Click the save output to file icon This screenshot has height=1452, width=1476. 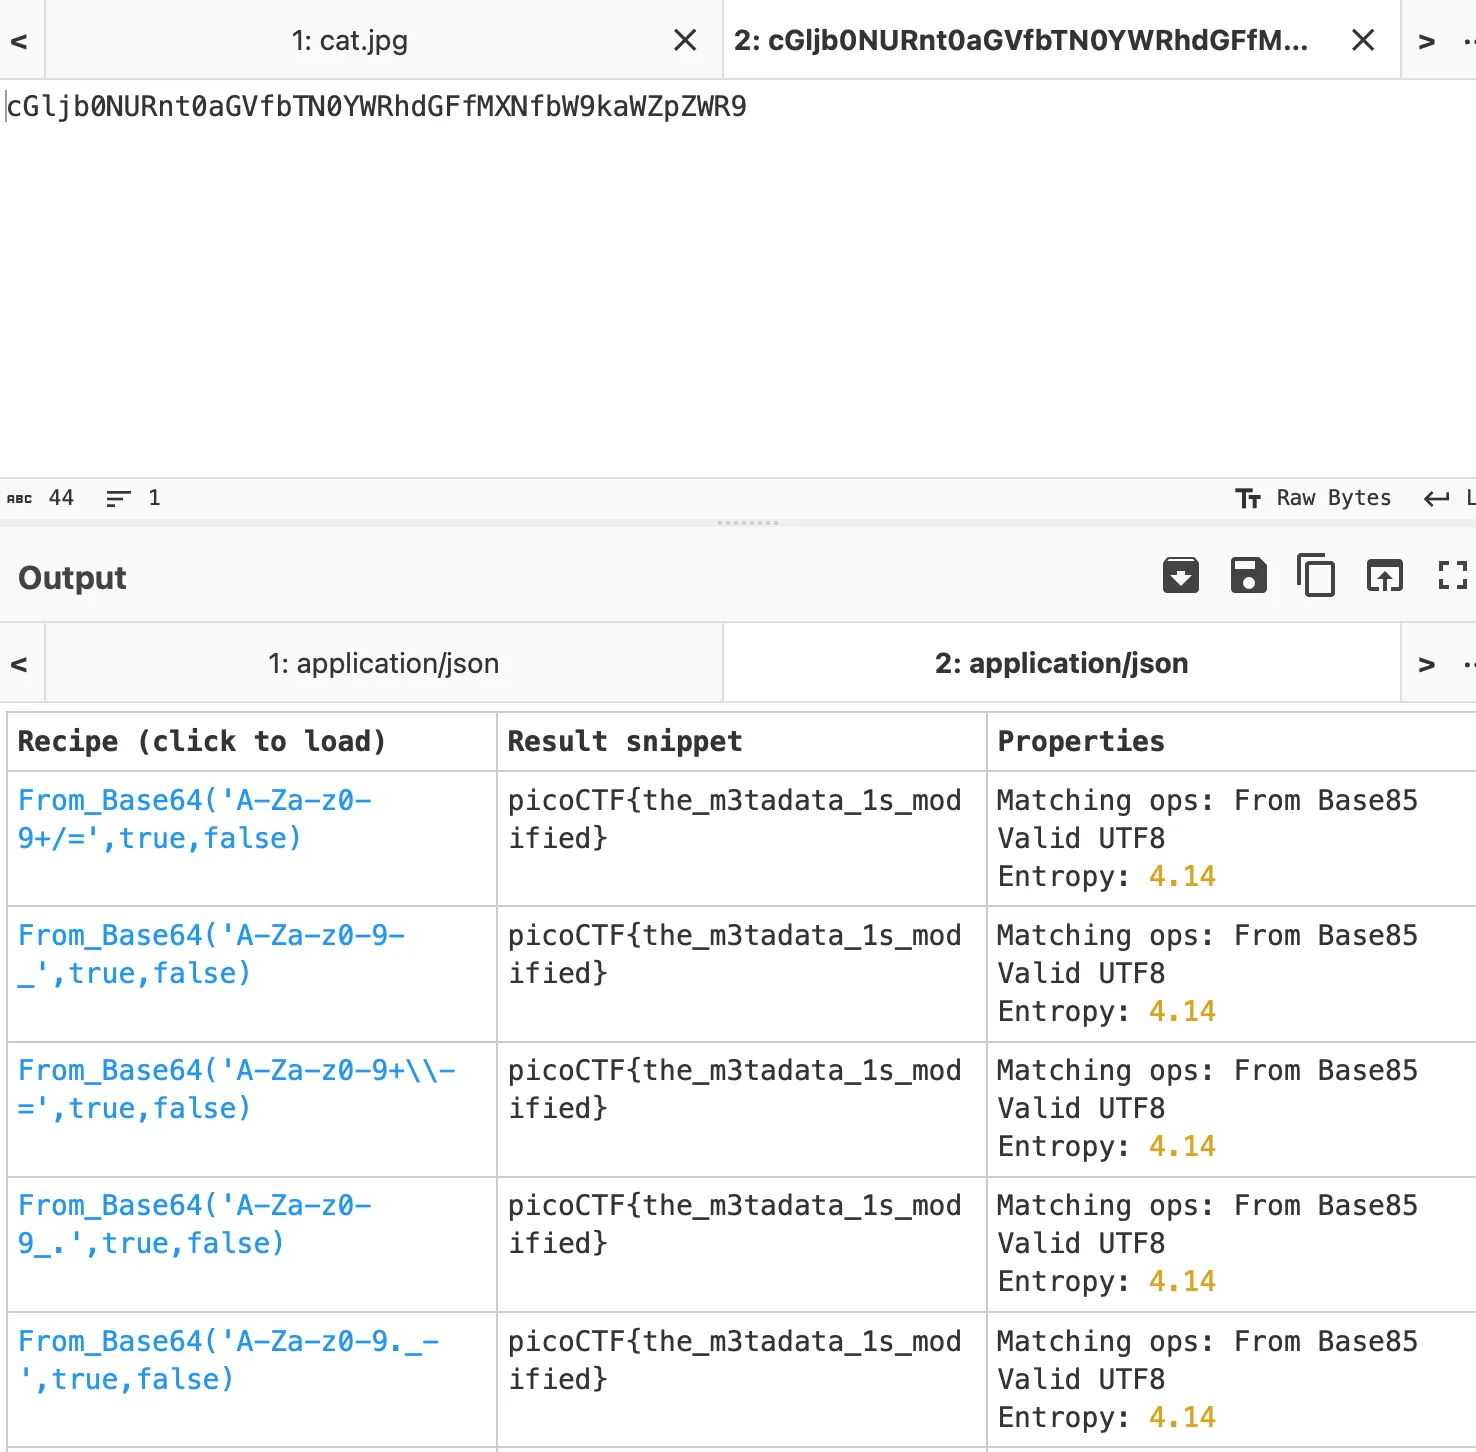1248,576
